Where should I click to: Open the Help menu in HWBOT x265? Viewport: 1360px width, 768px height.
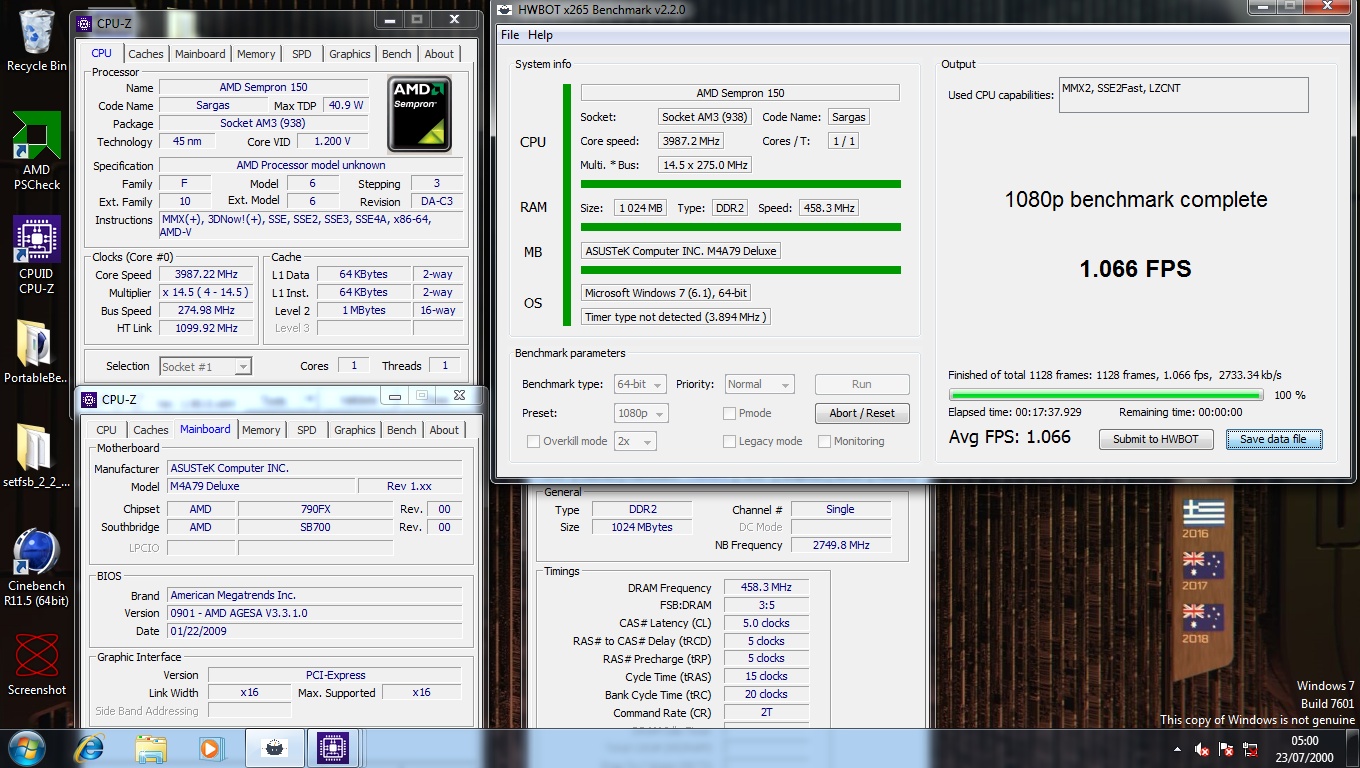pos(540,35)
